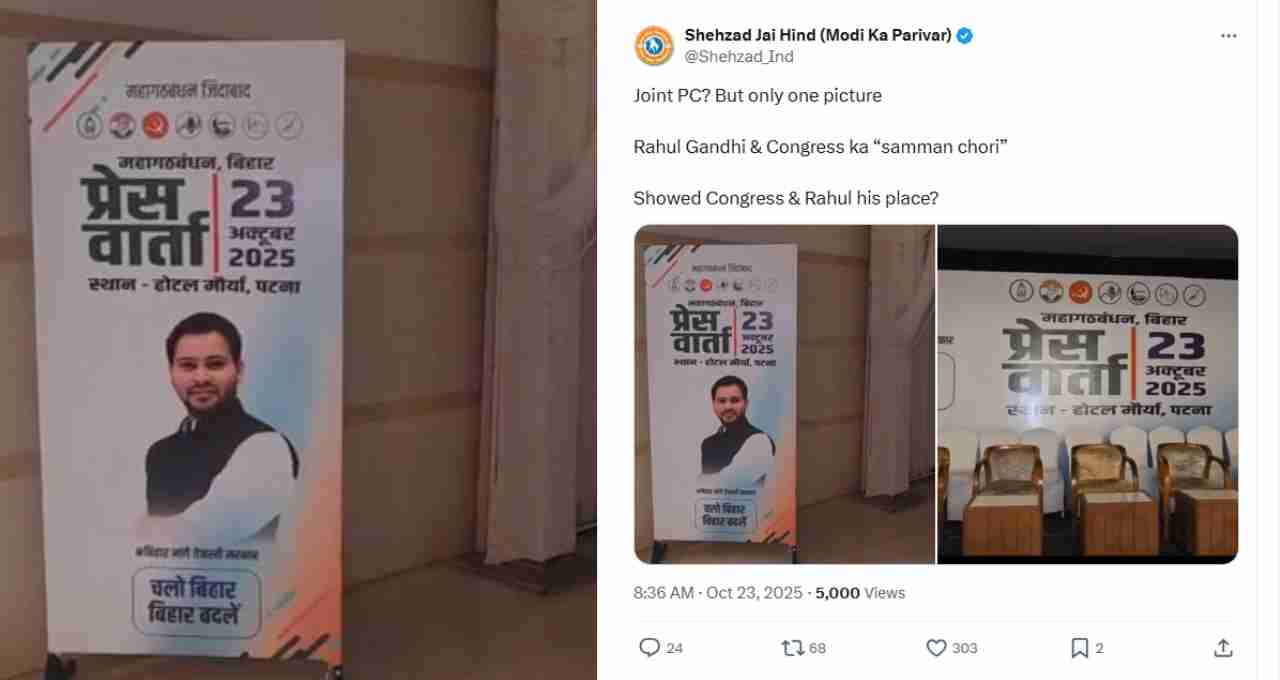The width and height of the screenshot is (1280, 680).
Task: Click the share upload icon
Action: pyautogui.click(x=1222, y=648)
